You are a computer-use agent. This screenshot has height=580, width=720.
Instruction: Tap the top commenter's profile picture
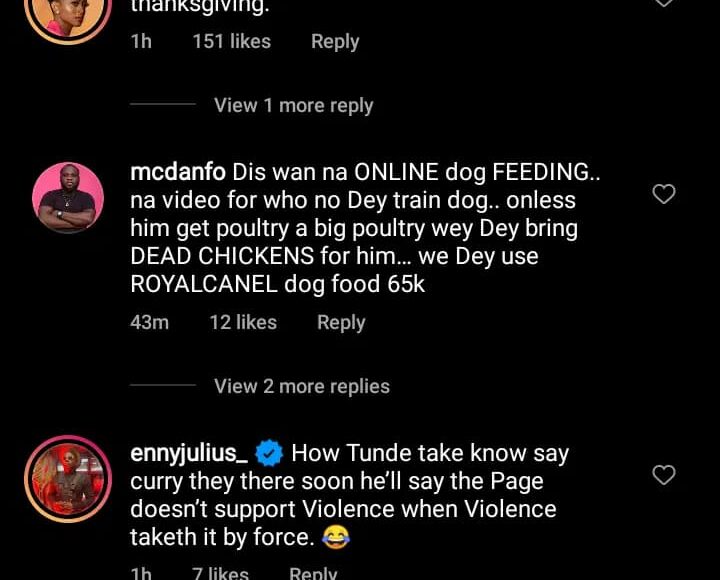(68, 12)
